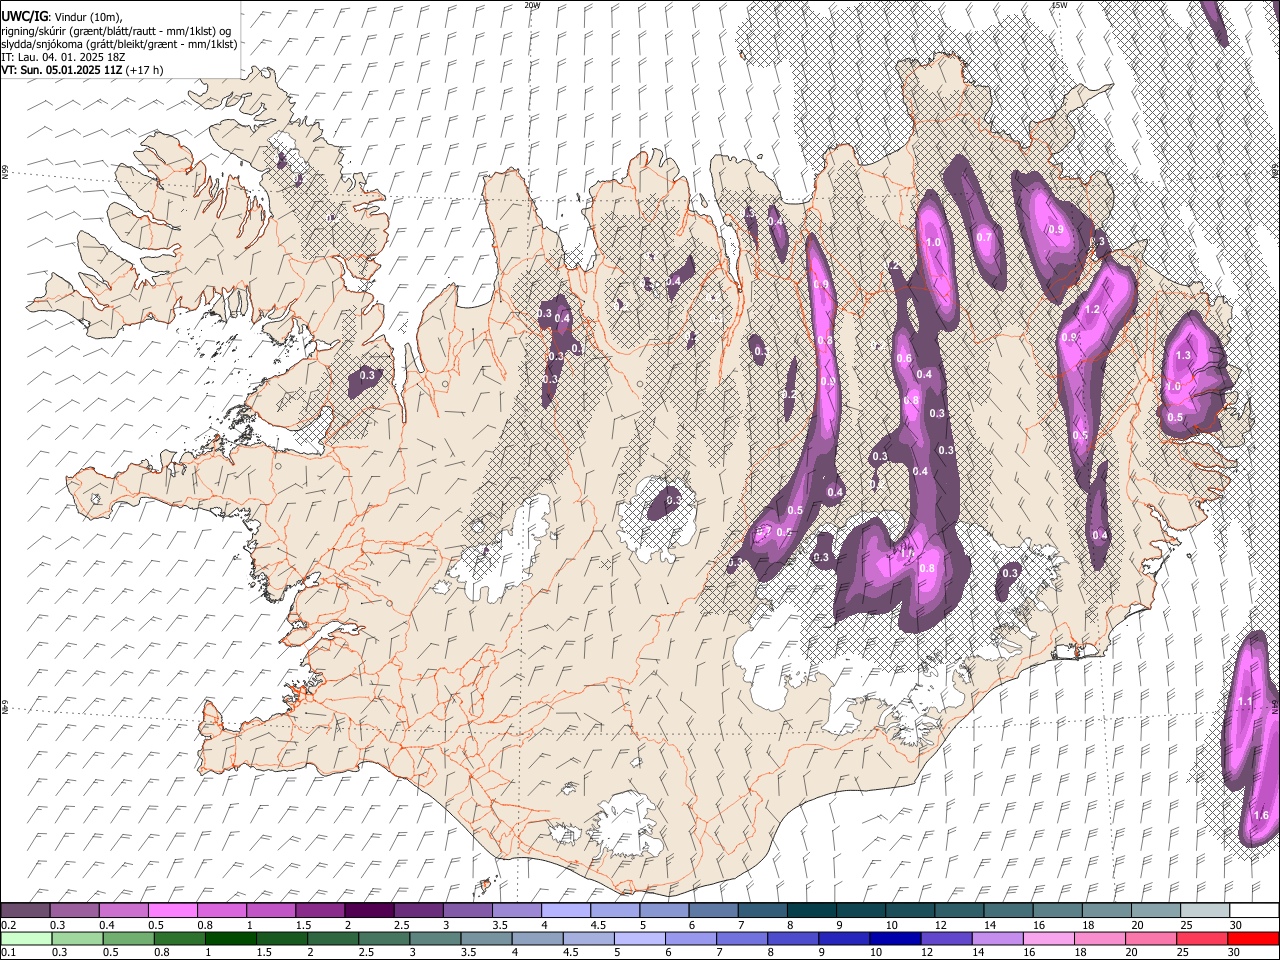Image resolution: width=1280 pixels, height=960 pixels.
Task: Pick the light lavender 4 swatch in top legend row
Action: 566,911
